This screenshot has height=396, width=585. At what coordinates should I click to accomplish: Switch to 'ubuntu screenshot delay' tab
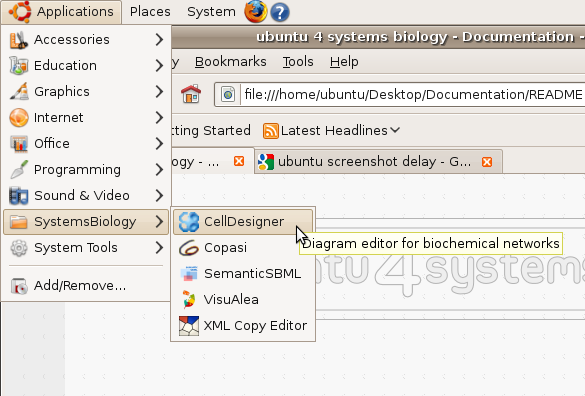click(378, 162)
